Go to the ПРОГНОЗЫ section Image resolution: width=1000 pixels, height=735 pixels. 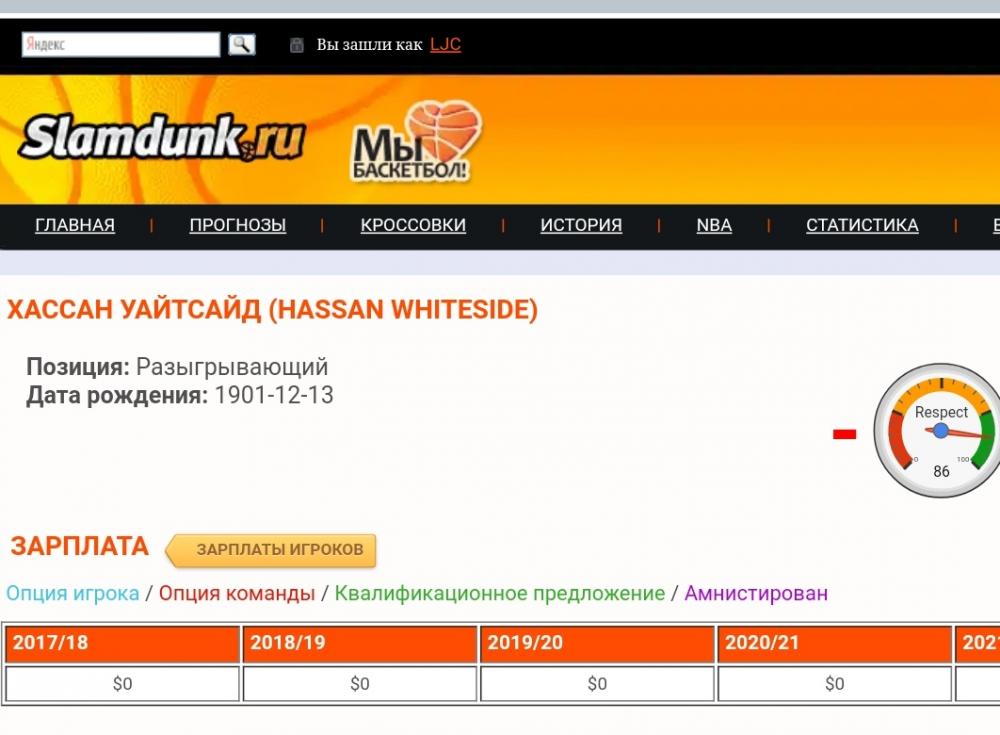[238, 225]
